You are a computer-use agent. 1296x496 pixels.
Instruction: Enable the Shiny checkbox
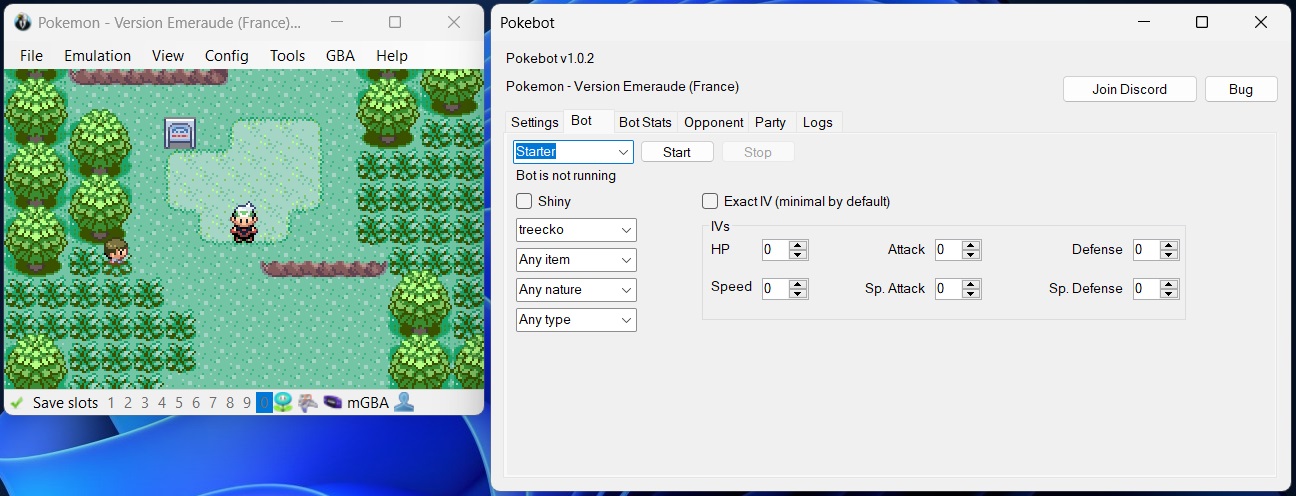click(x=524, y=201)
